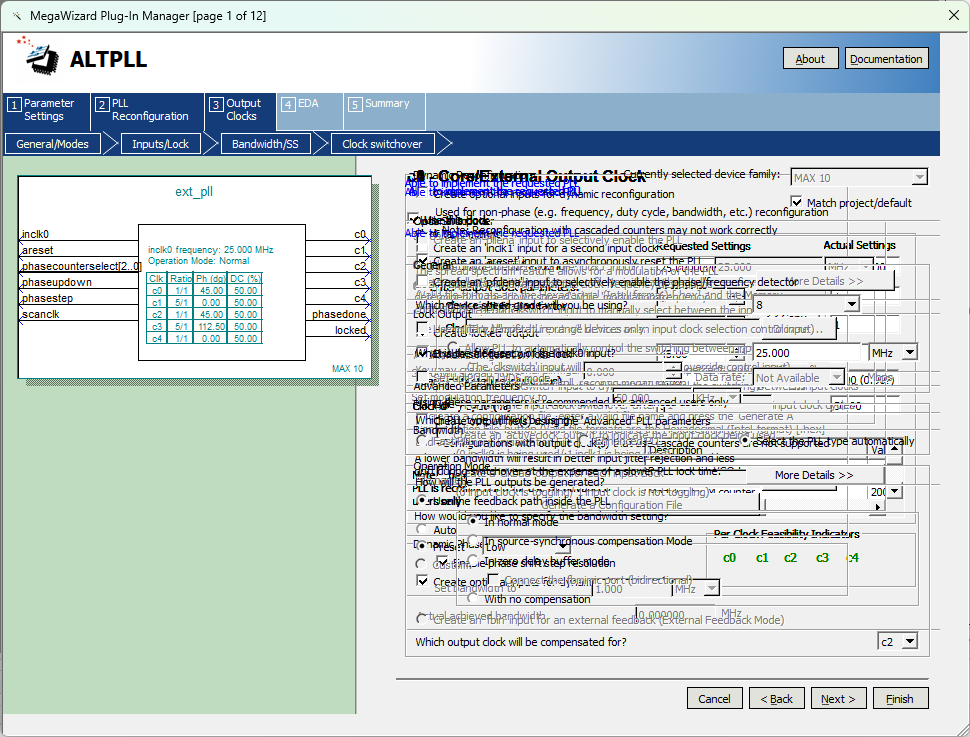970x737 pixels.
Task: Open the About dialog
Action: tap(810, 59)
